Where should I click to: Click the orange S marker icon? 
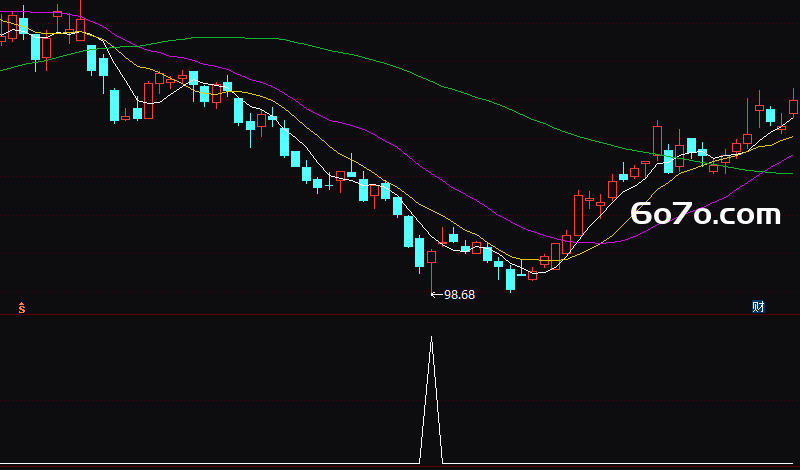point(21,307)
